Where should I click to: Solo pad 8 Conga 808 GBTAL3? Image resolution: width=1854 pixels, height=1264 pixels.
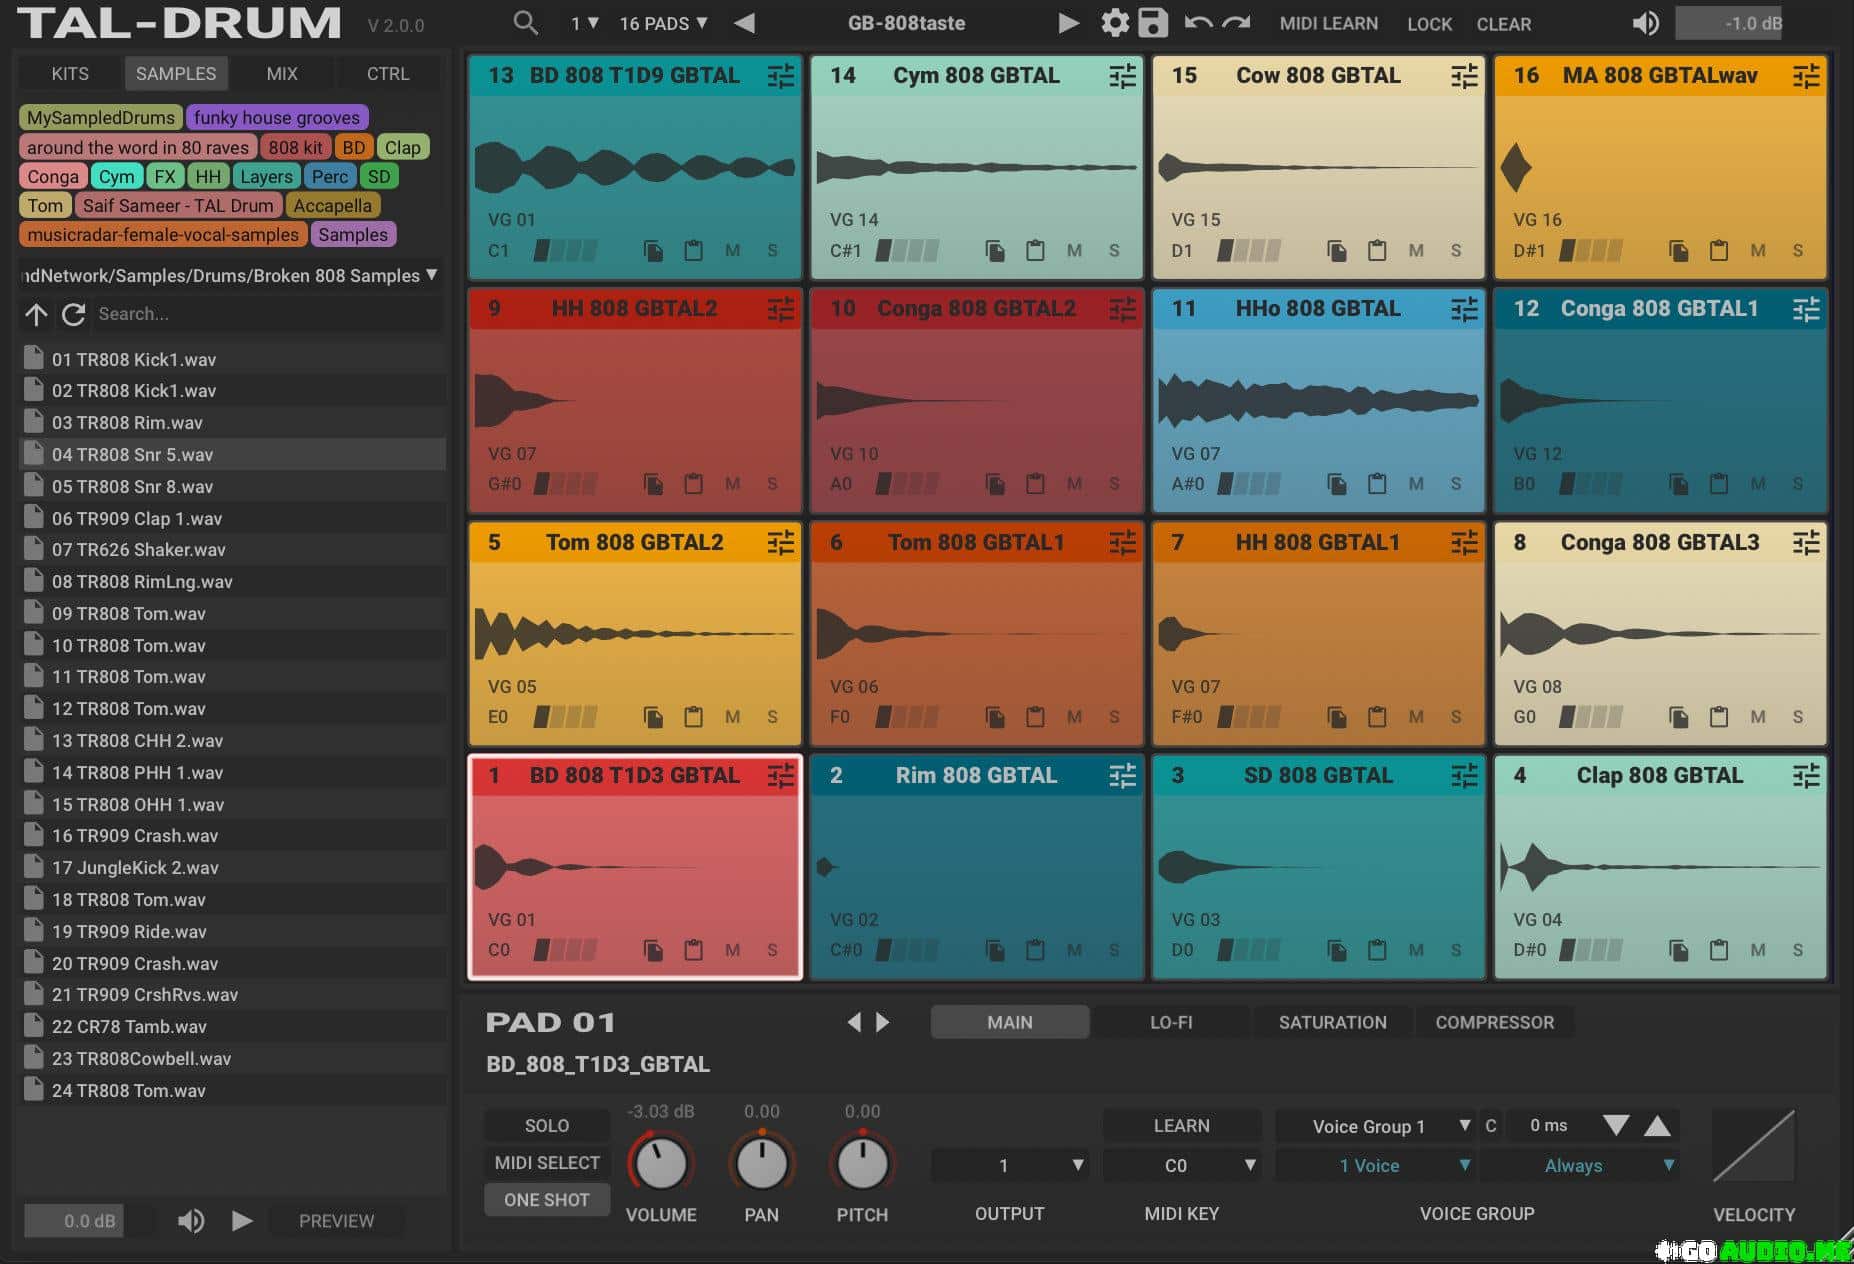(x=1798, y=717)
